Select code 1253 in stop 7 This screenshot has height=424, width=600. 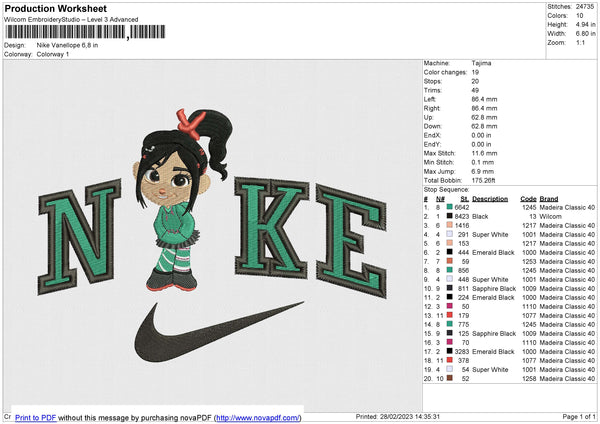tap(529, 261)
